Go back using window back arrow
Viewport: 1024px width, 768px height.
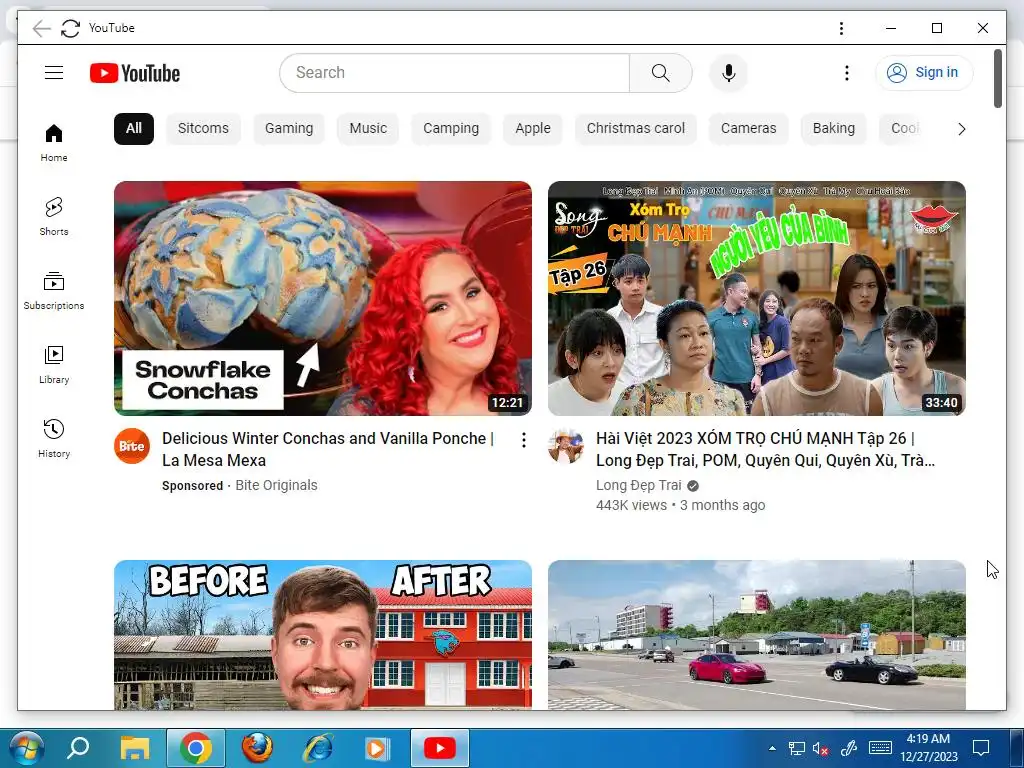tap(41, 28)
